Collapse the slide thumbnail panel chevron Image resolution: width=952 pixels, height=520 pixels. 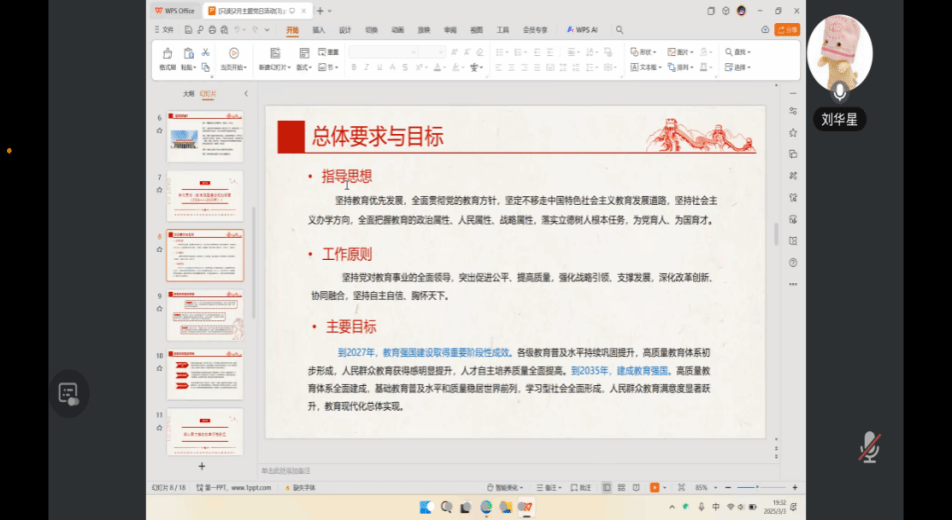click(245, 93)
